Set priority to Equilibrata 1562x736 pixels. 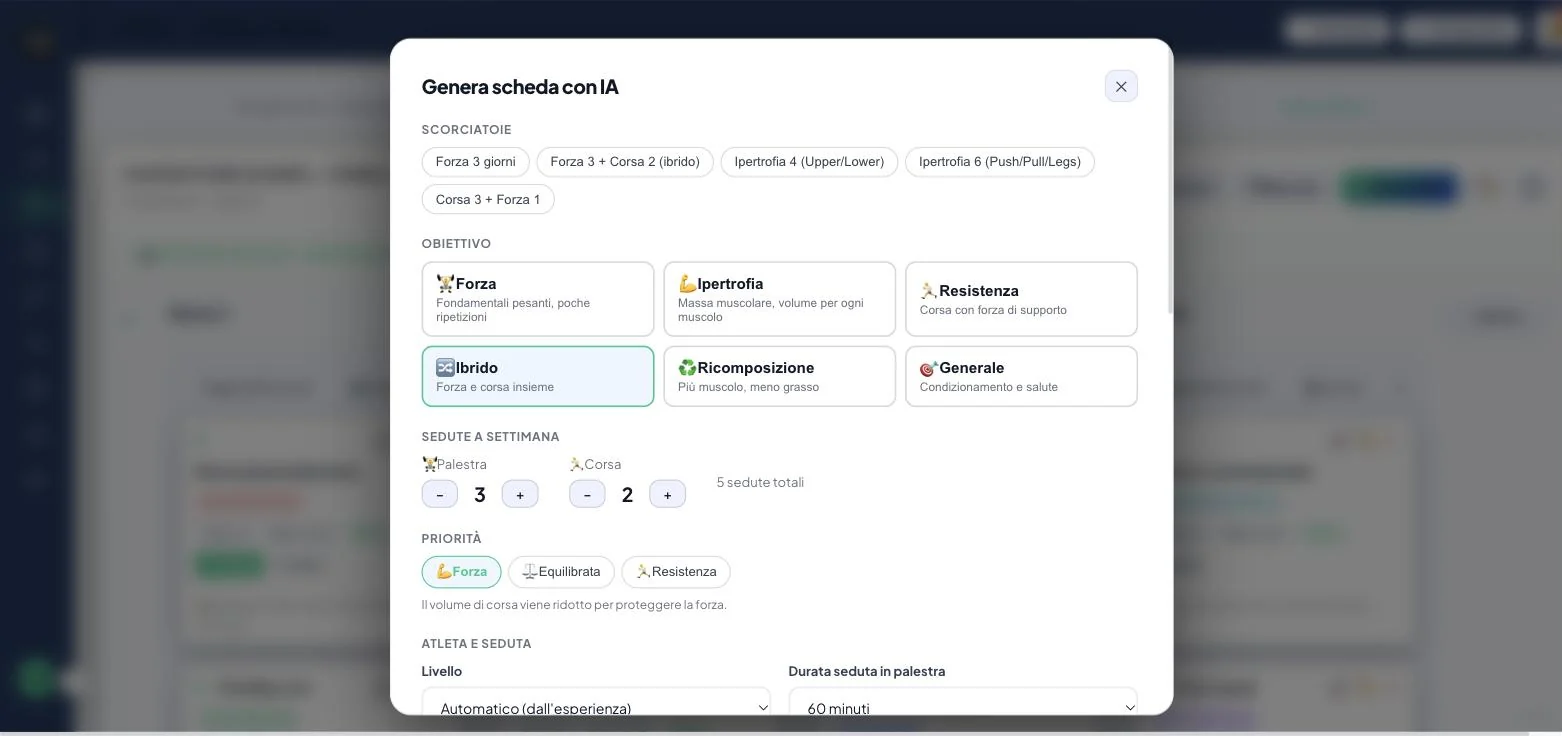pos(561,572)
